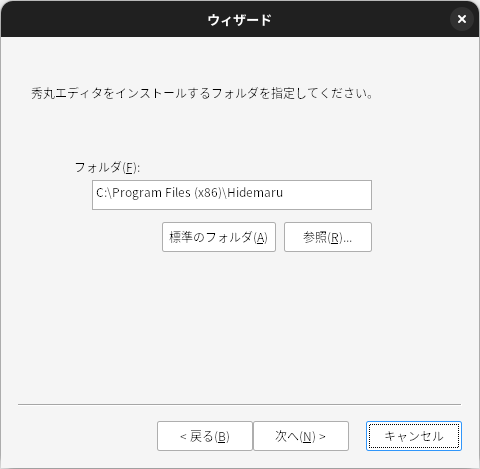Screen dimensions: 480x469
Task: Go back with < 戻る(B) button
Action: tap(205, 436)
